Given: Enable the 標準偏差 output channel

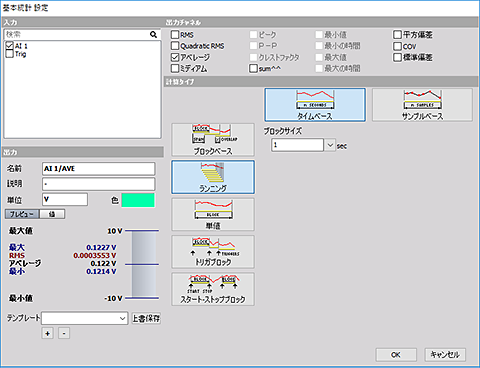Looking at the screenshot, I should [397, 57].
